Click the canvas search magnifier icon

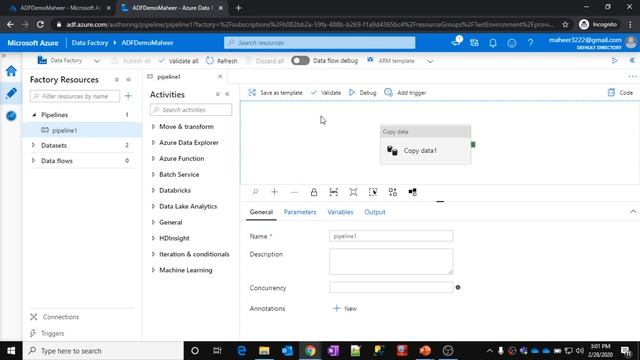point(255,192)
